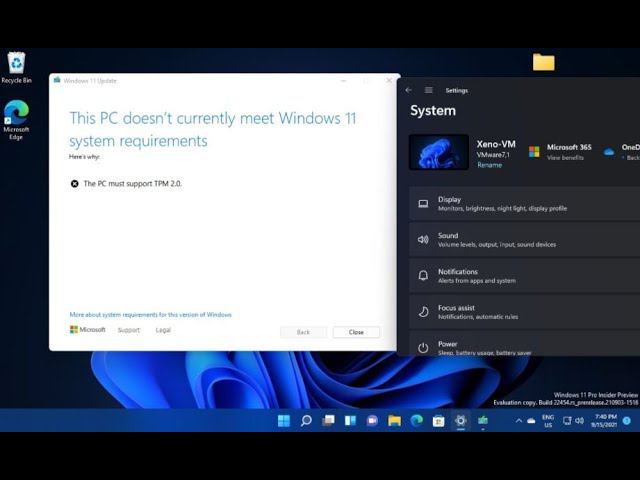The image size is (640, 480).
Task: Close the Windows 11 Update window
Action: tap(389, 81)
